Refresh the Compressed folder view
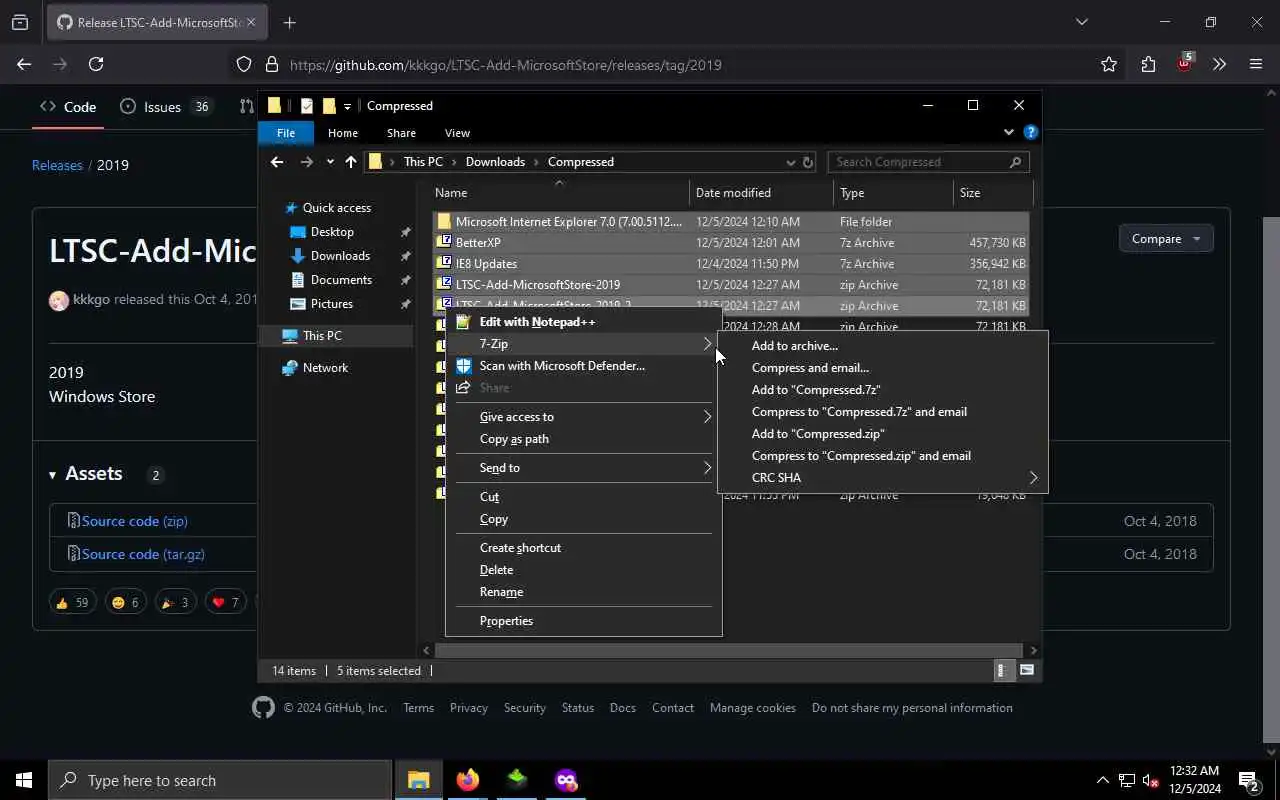The image size is (1280, 800). pos(808,162)
